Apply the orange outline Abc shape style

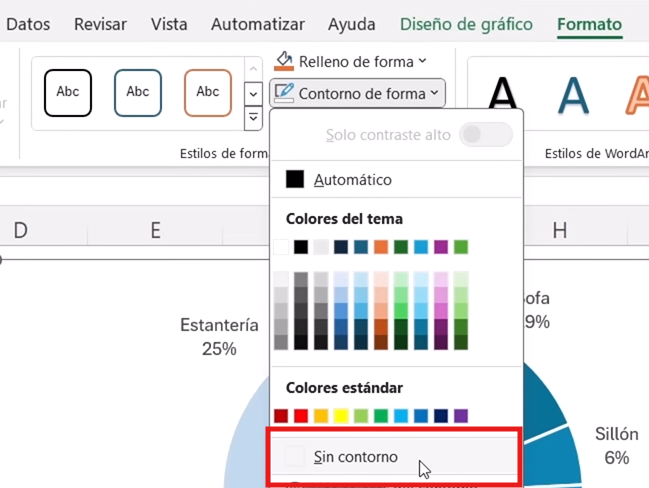pos(208,93)
